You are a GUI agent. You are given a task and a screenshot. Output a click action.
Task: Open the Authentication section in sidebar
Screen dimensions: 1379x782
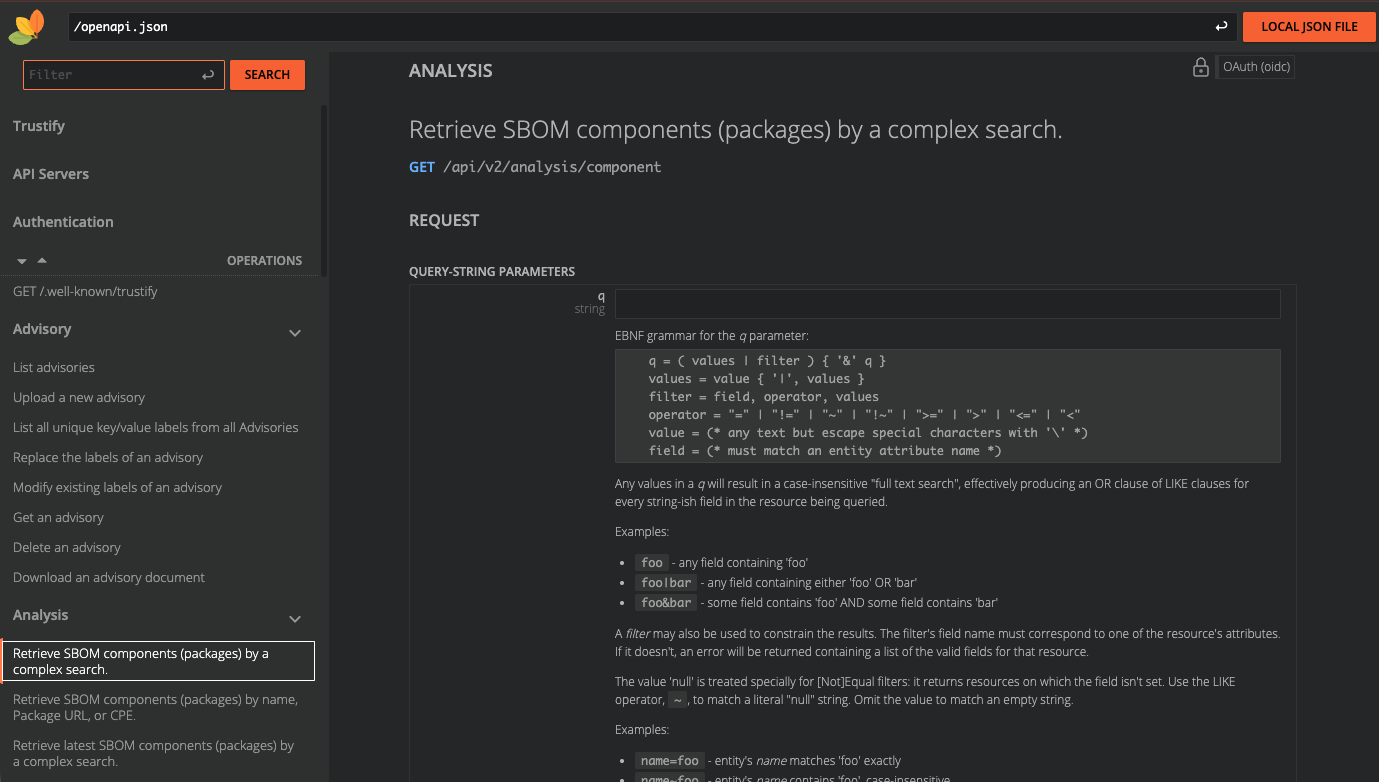pos(63,222)
